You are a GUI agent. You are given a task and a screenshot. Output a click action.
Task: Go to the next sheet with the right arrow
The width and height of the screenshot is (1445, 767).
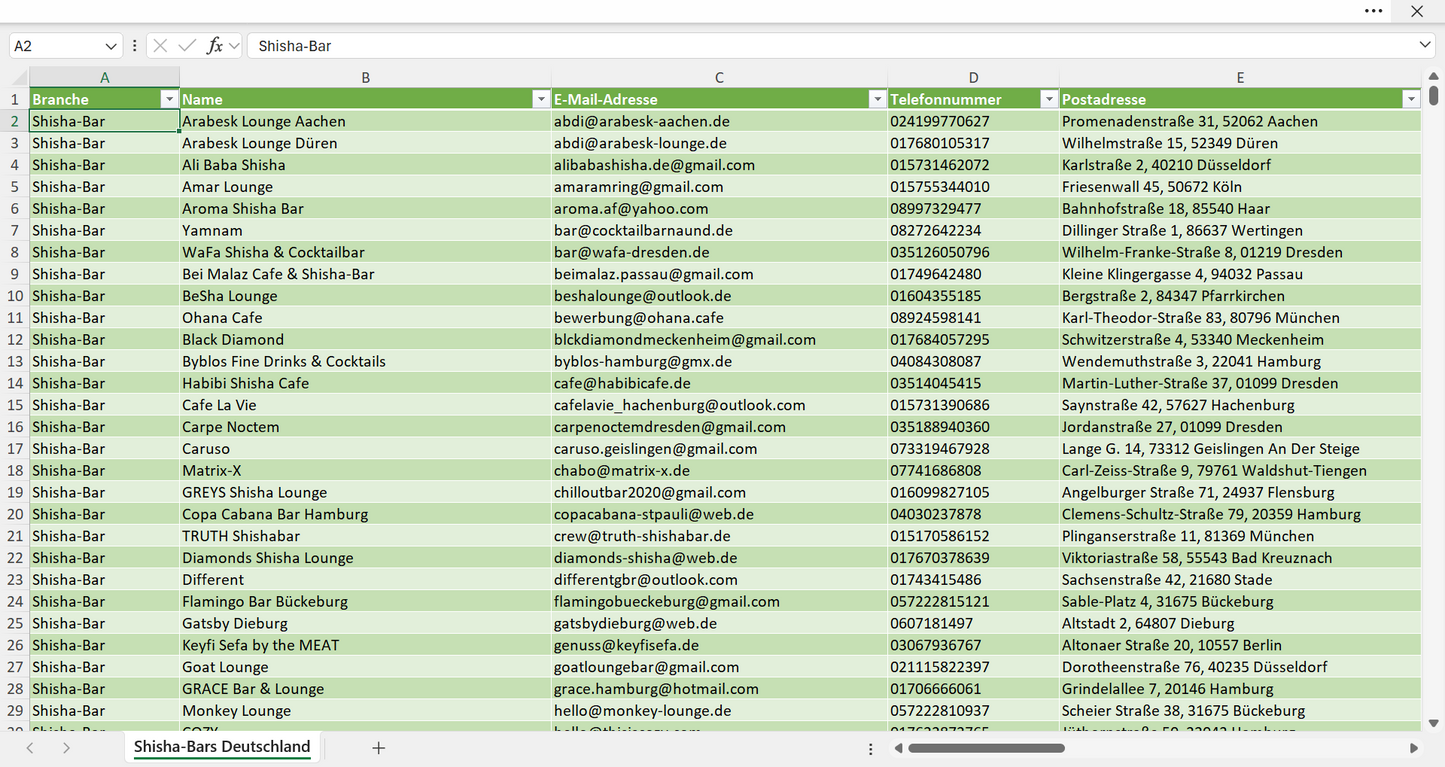point(66,748)
